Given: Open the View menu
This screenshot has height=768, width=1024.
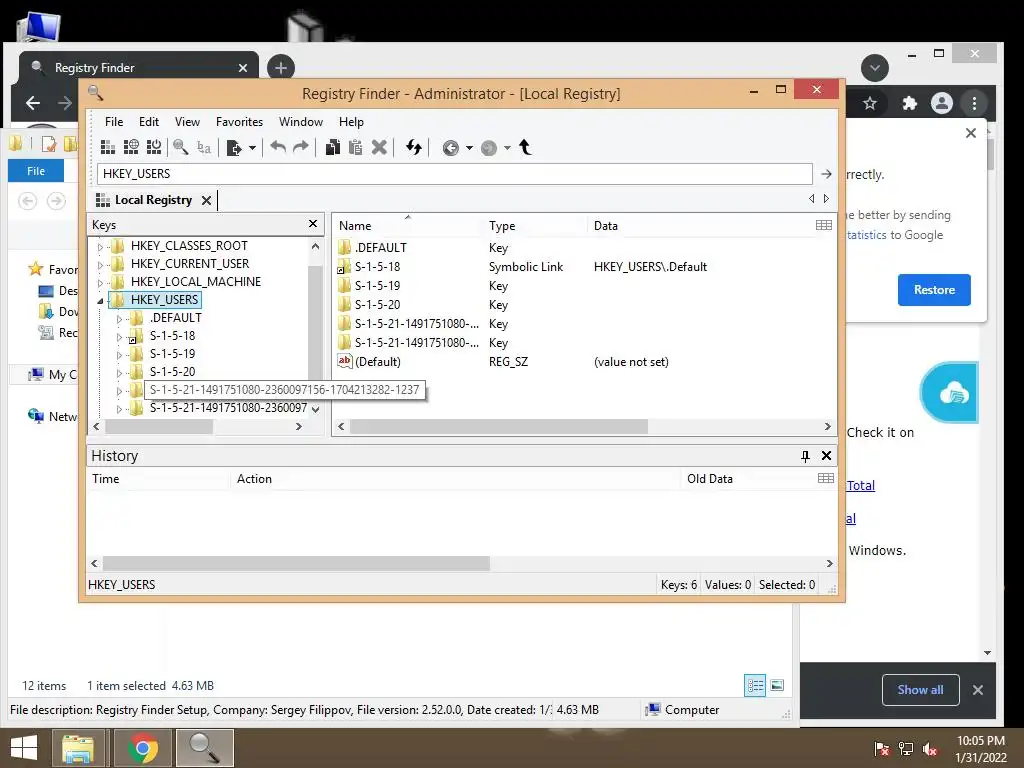Looking at the screenshot, I should click(187, 121).
